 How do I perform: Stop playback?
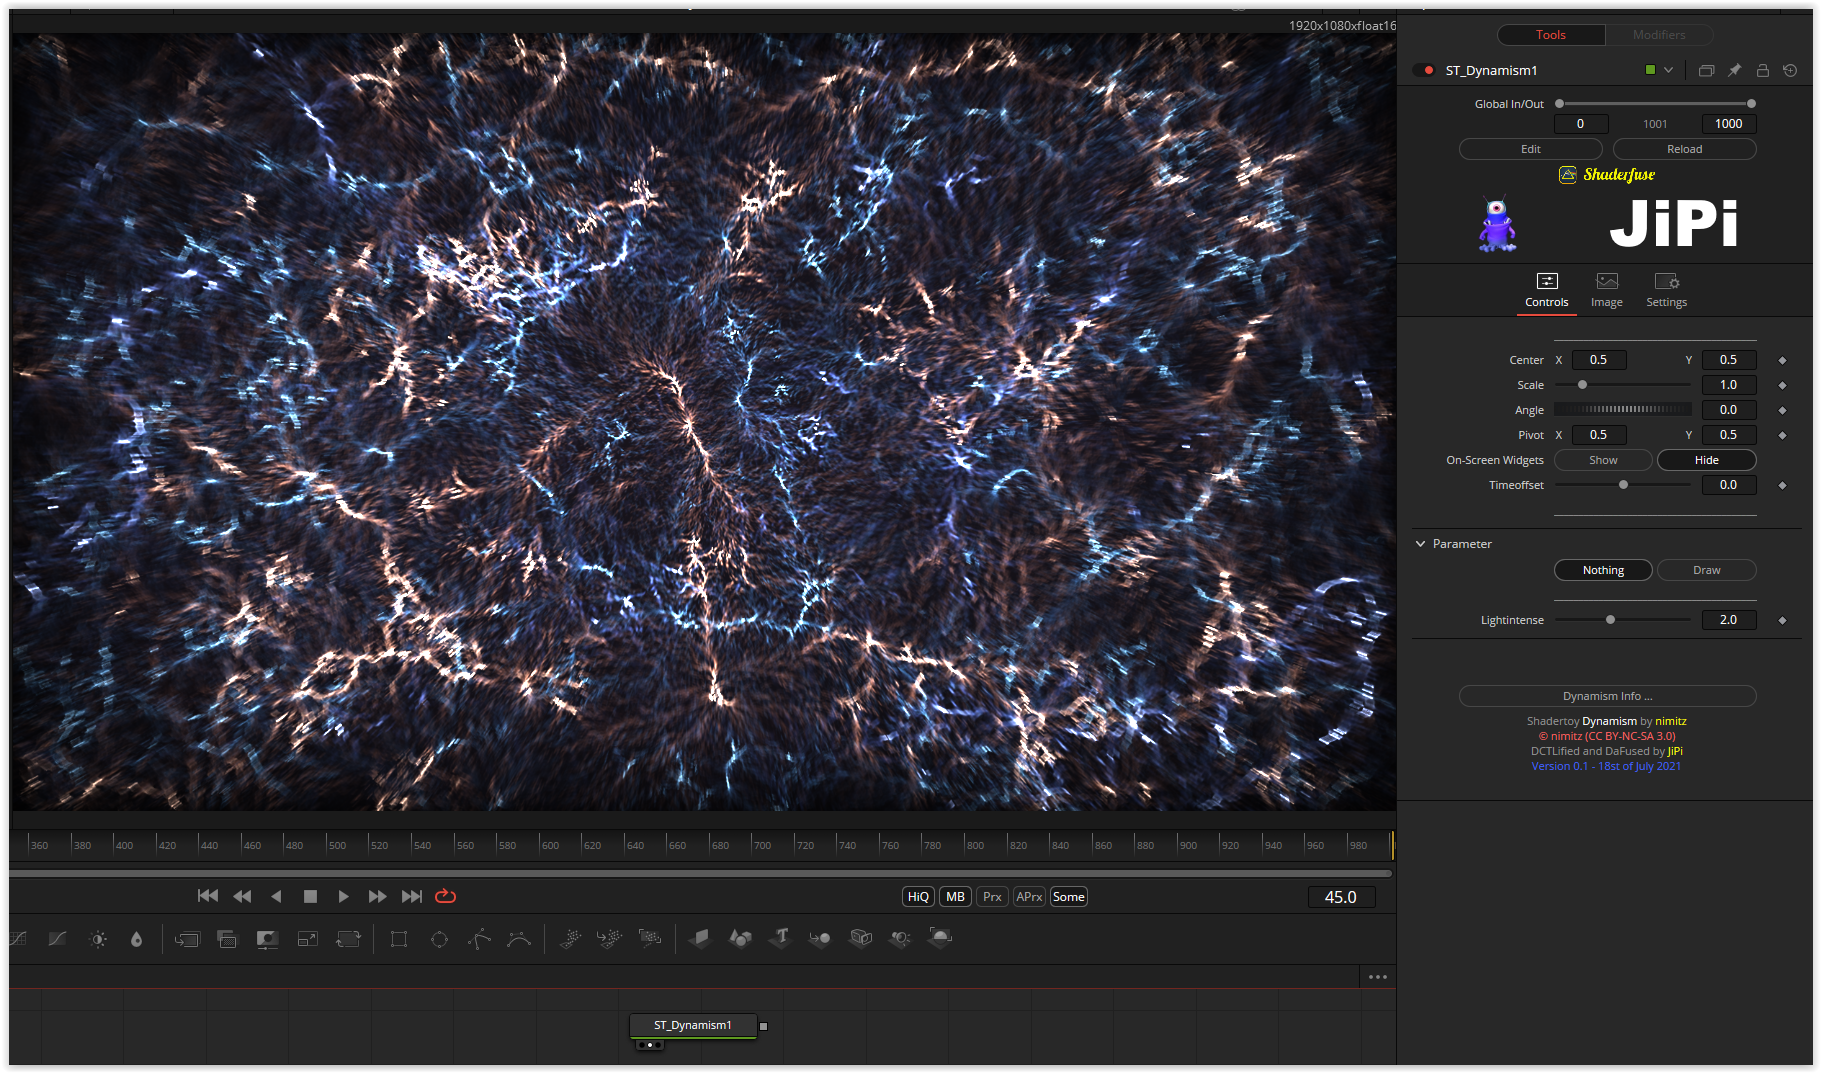coord(310,896)
